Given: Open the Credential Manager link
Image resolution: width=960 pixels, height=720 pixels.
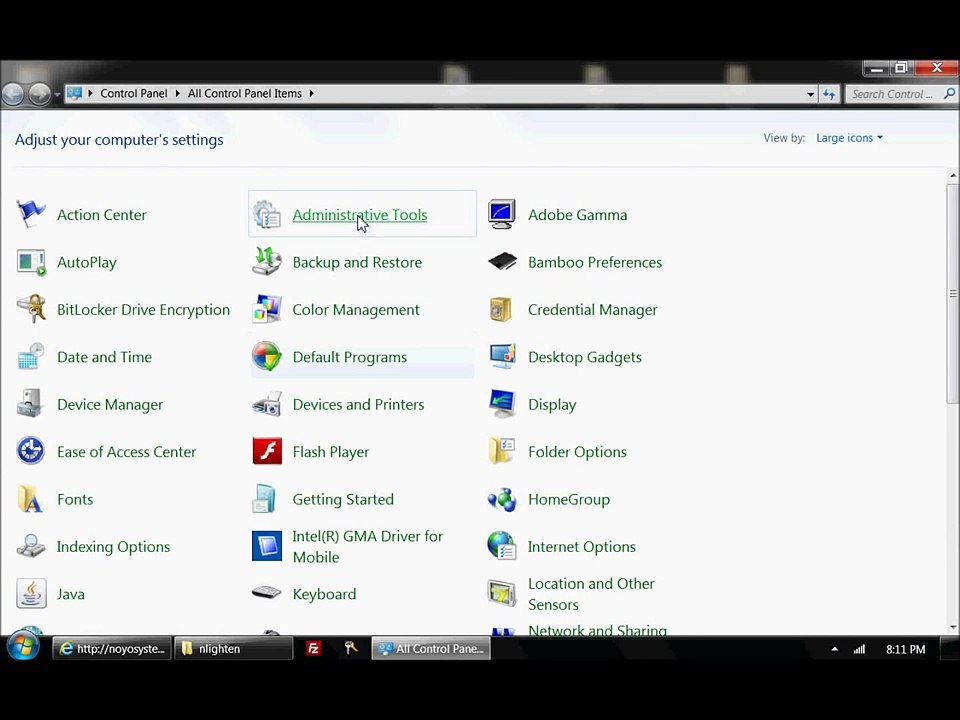Looking at the screenshot, I should 593,310.
